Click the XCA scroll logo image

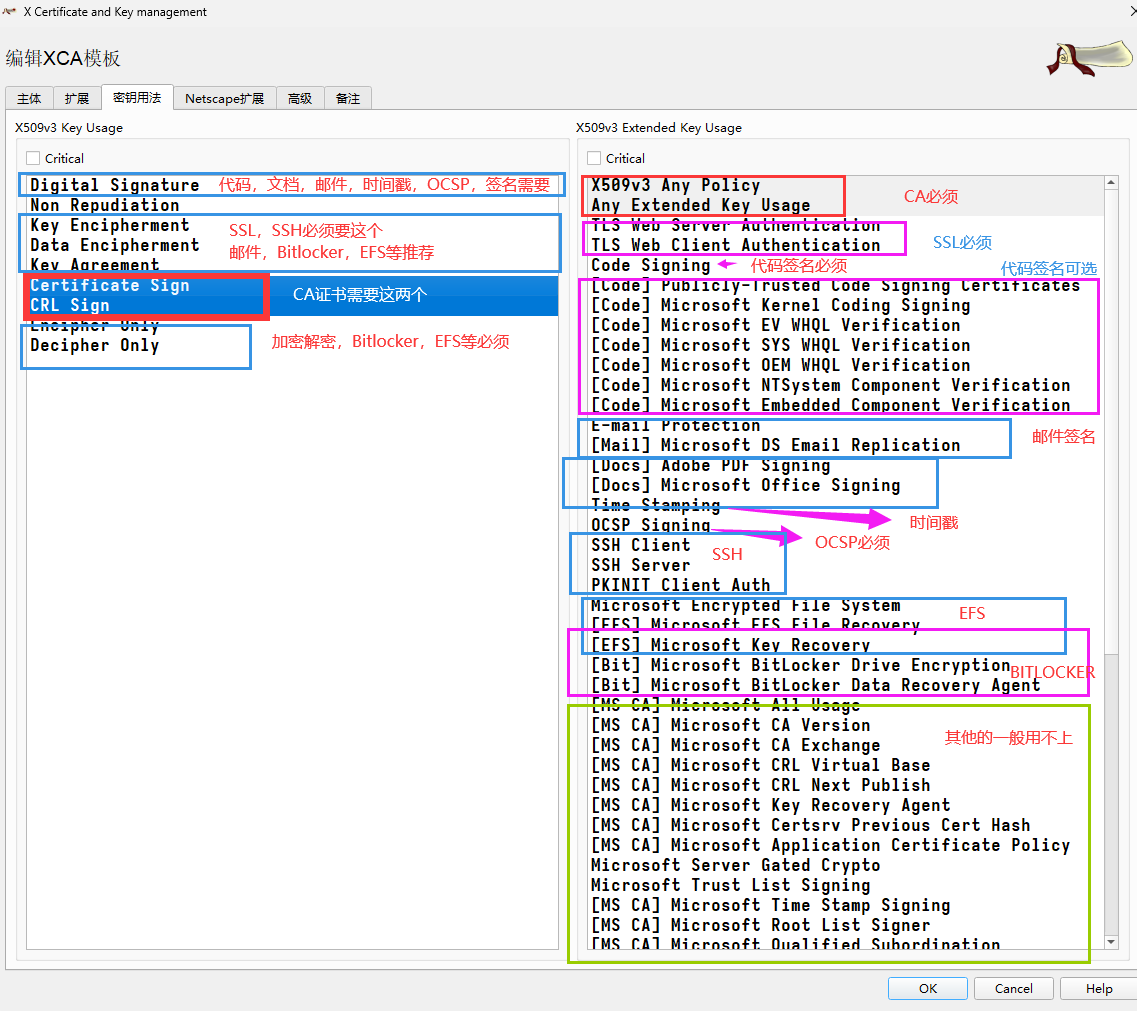(1088, 58)
